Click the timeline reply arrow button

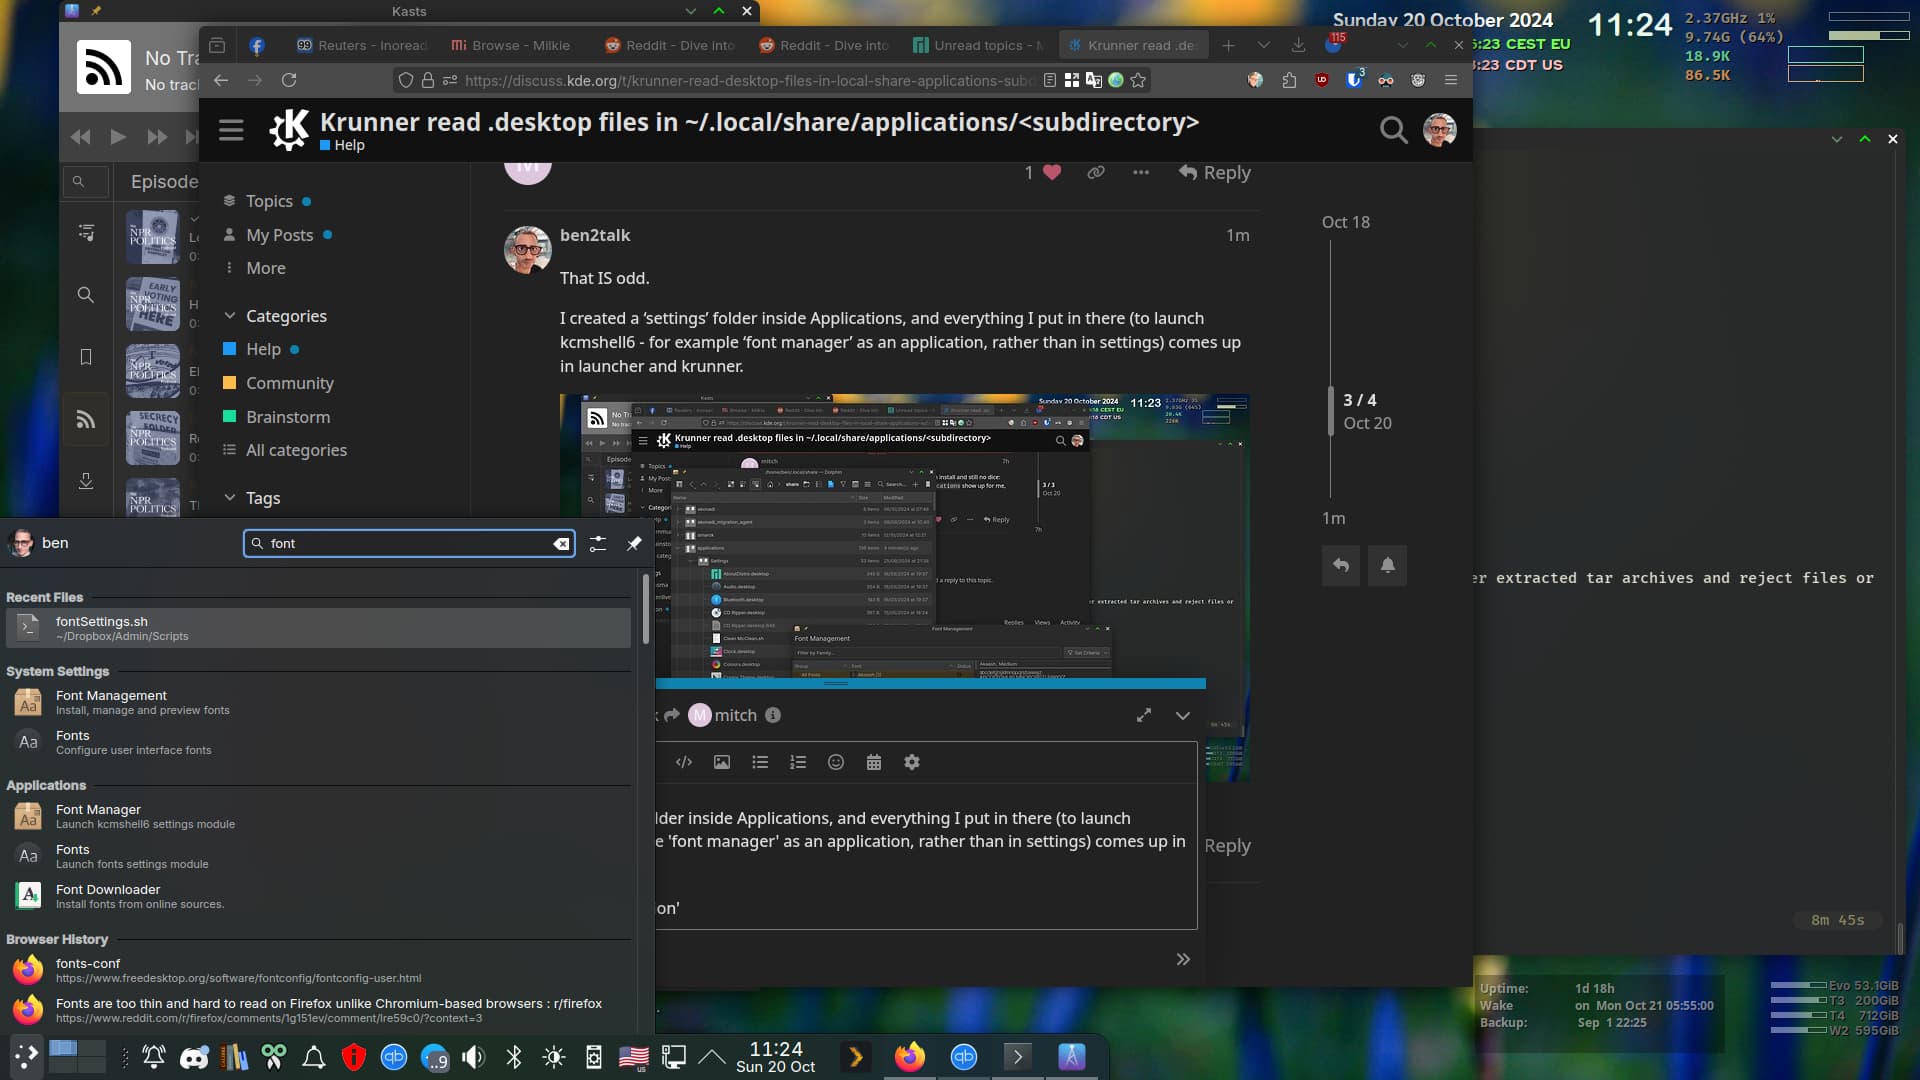1341,566
